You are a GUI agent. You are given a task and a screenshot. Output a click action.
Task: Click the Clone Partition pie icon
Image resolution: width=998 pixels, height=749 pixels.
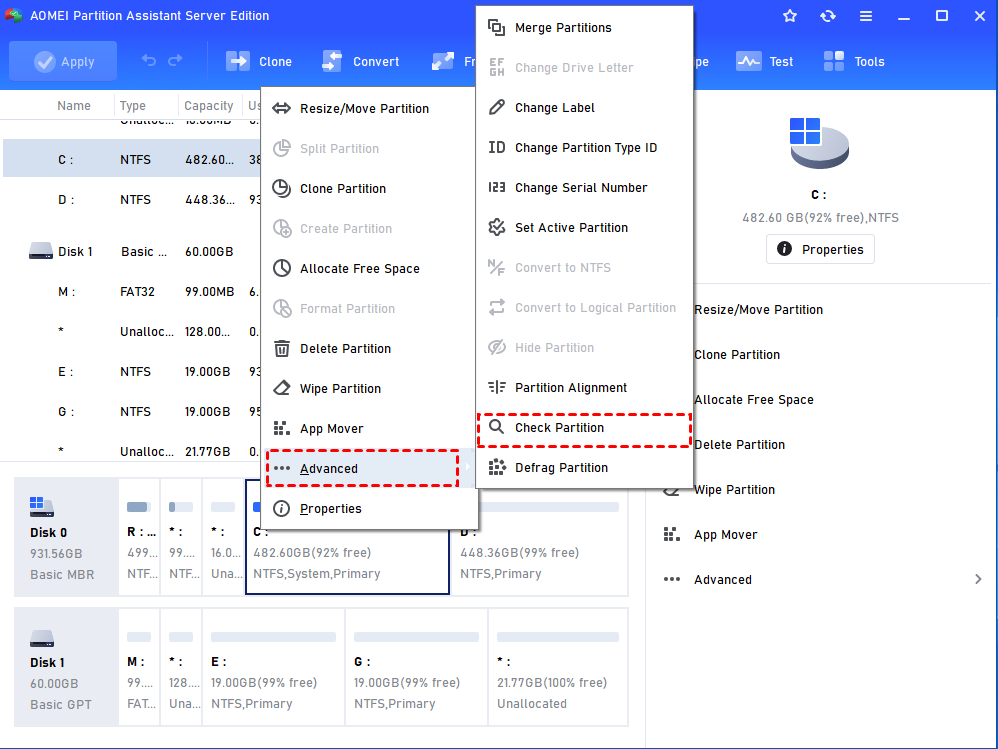[x=281, y=188]
